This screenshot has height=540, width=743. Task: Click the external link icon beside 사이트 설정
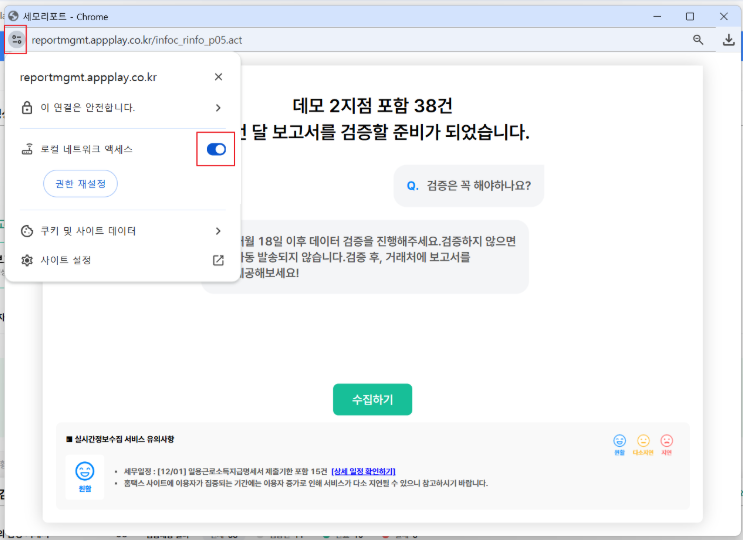point(218,260)
